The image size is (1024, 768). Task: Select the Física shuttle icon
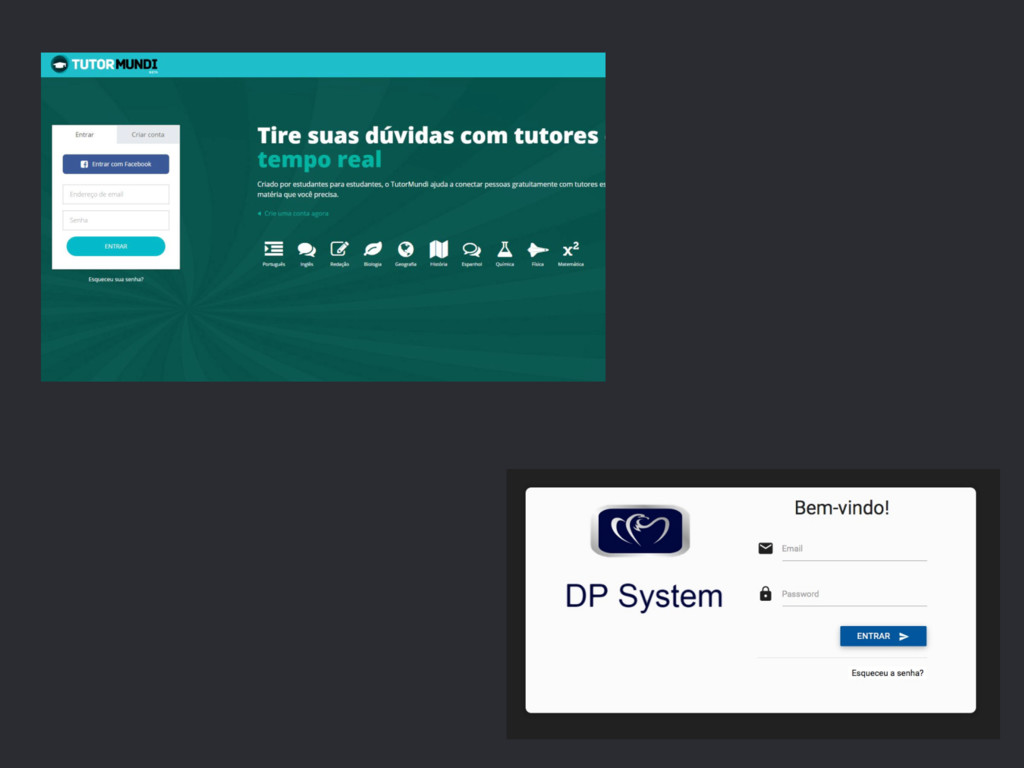[537, 249]
